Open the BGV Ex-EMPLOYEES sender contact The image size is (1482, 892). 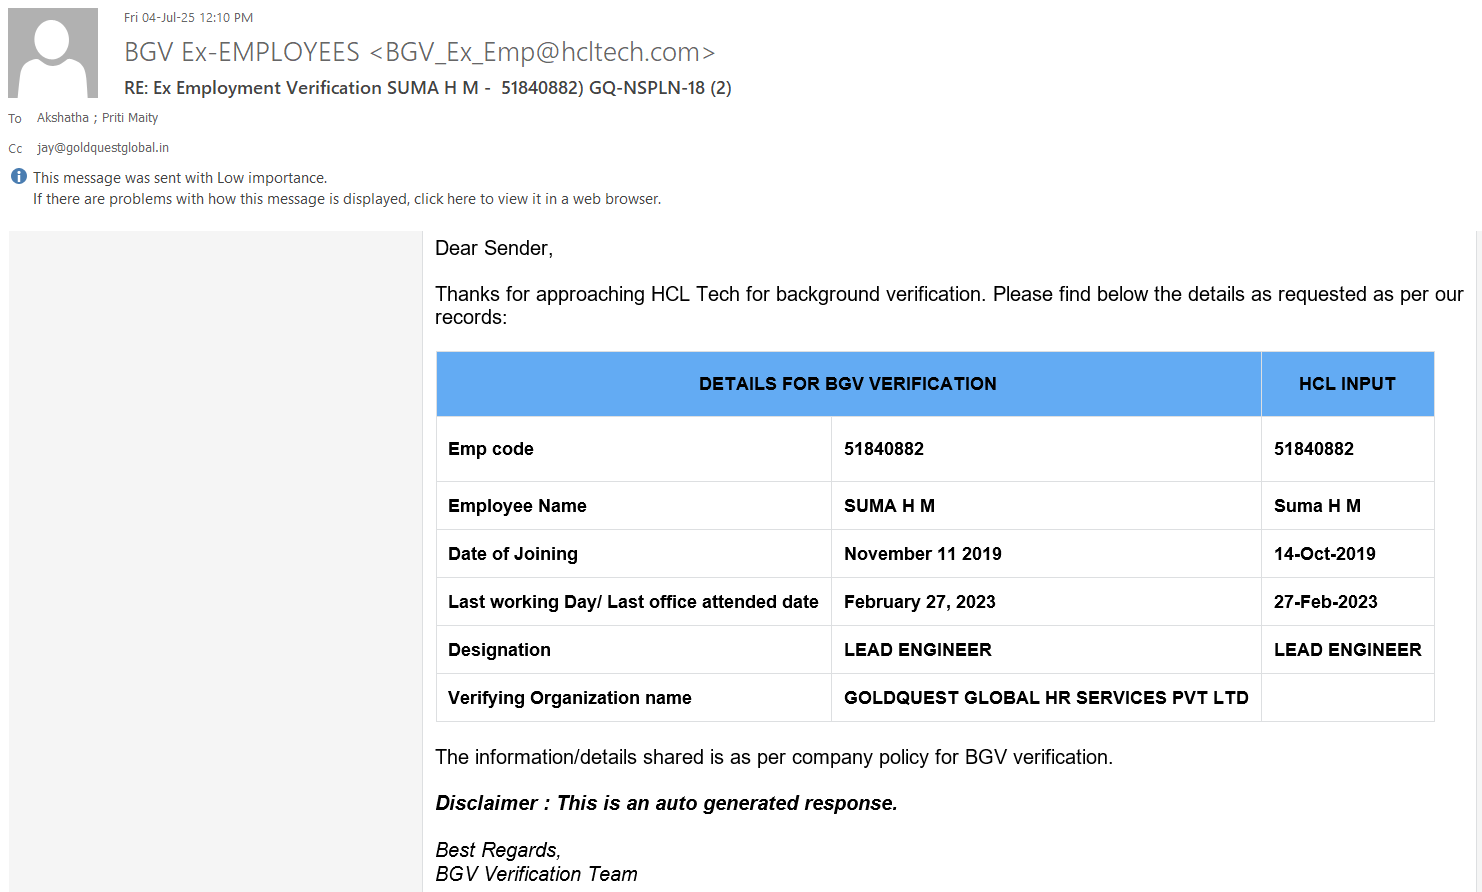[x=419, y=52]
